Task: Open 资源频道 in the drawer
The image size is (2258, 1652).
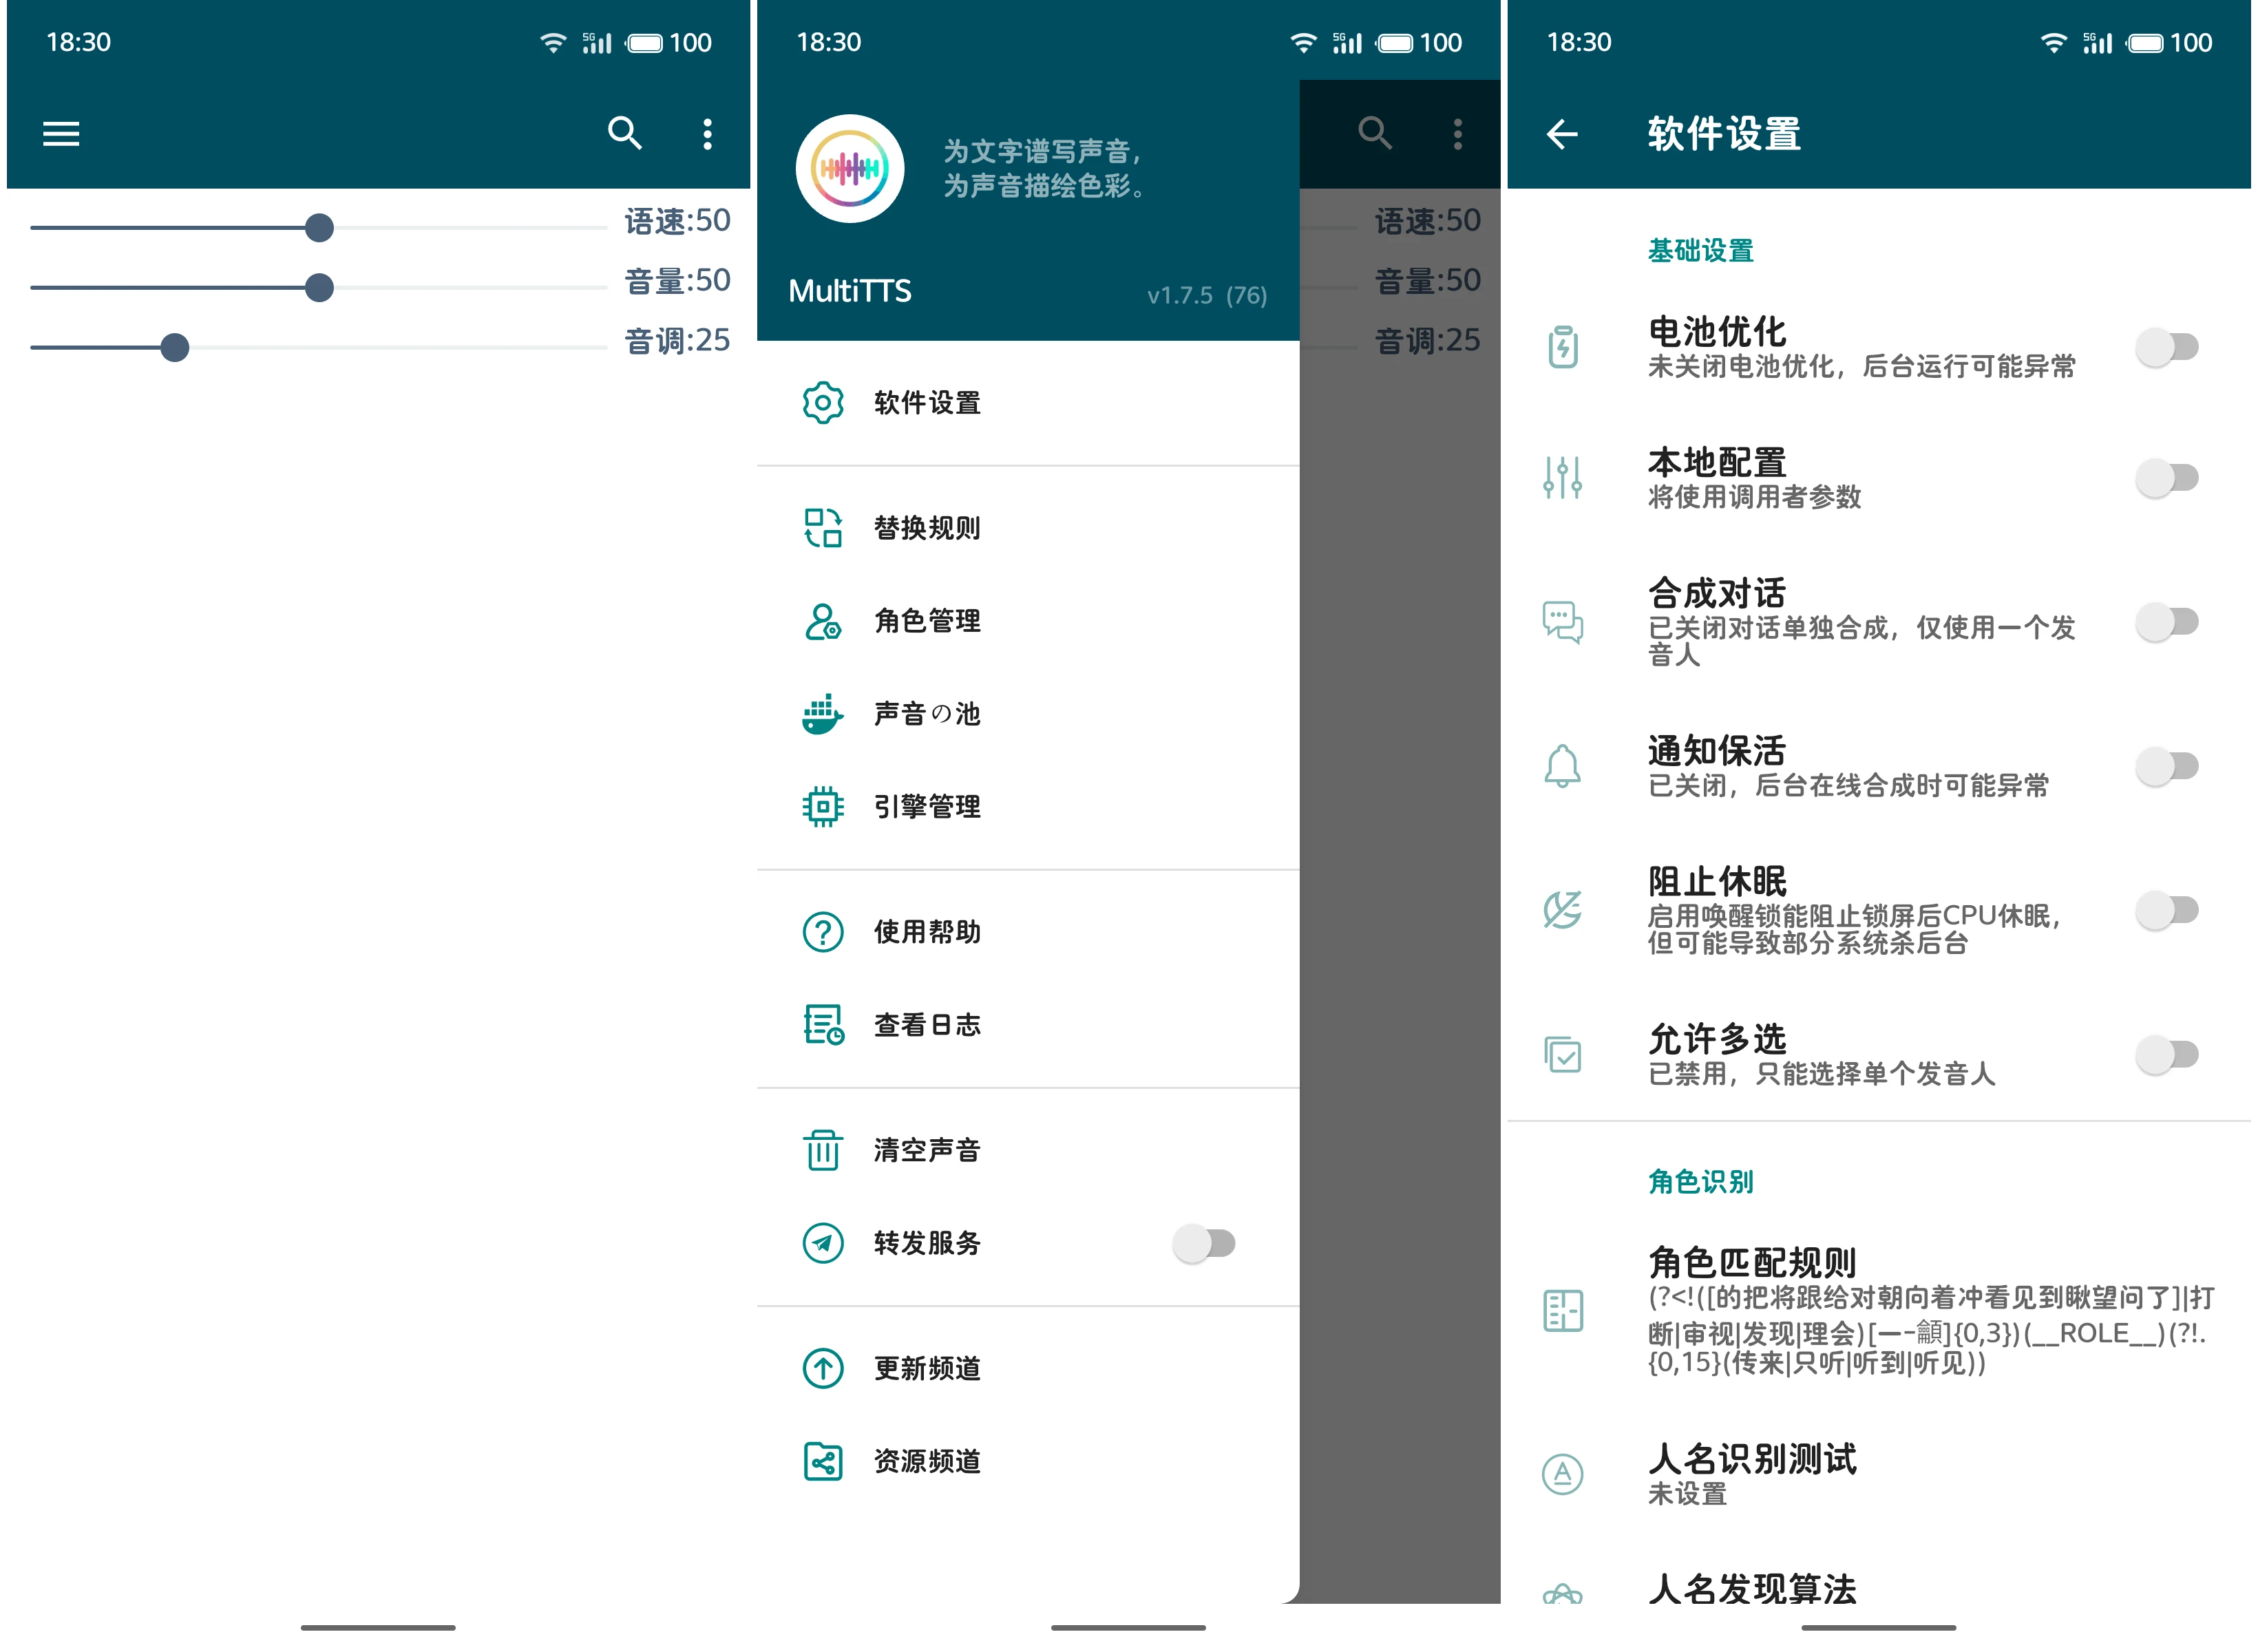Action: (1028, 1461)
